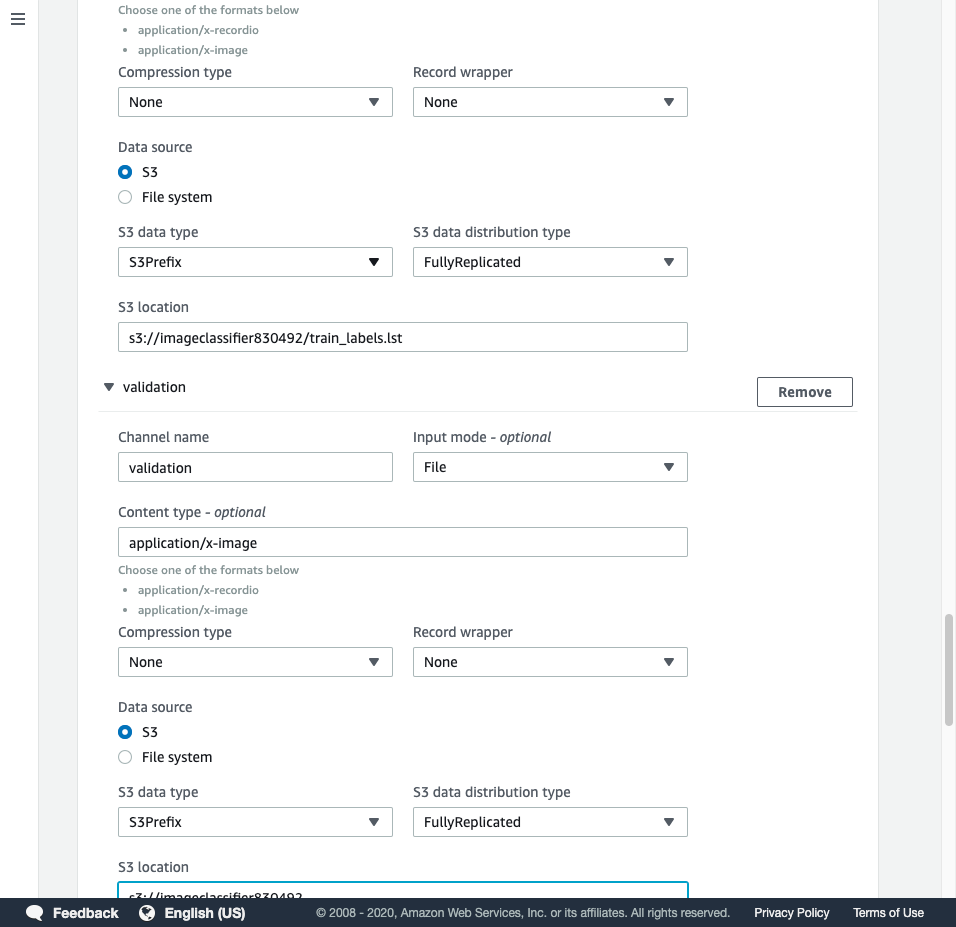Image resolution: width=956 pixels, height=927 pixels.
Task: Open the FullyReplicated distribution dropdown arrow
Action: pyautogui.click(x=670, y=261)
